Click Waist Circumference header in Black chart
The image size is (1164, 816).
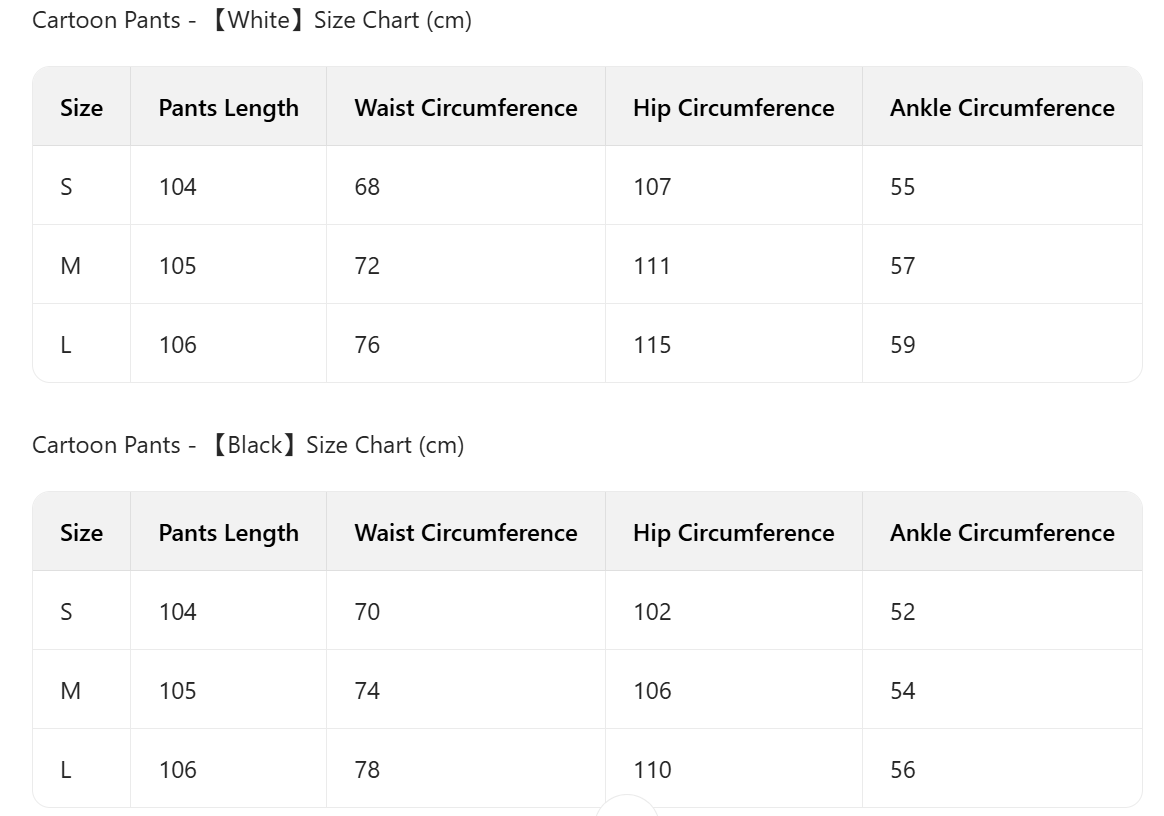[465, 533]
